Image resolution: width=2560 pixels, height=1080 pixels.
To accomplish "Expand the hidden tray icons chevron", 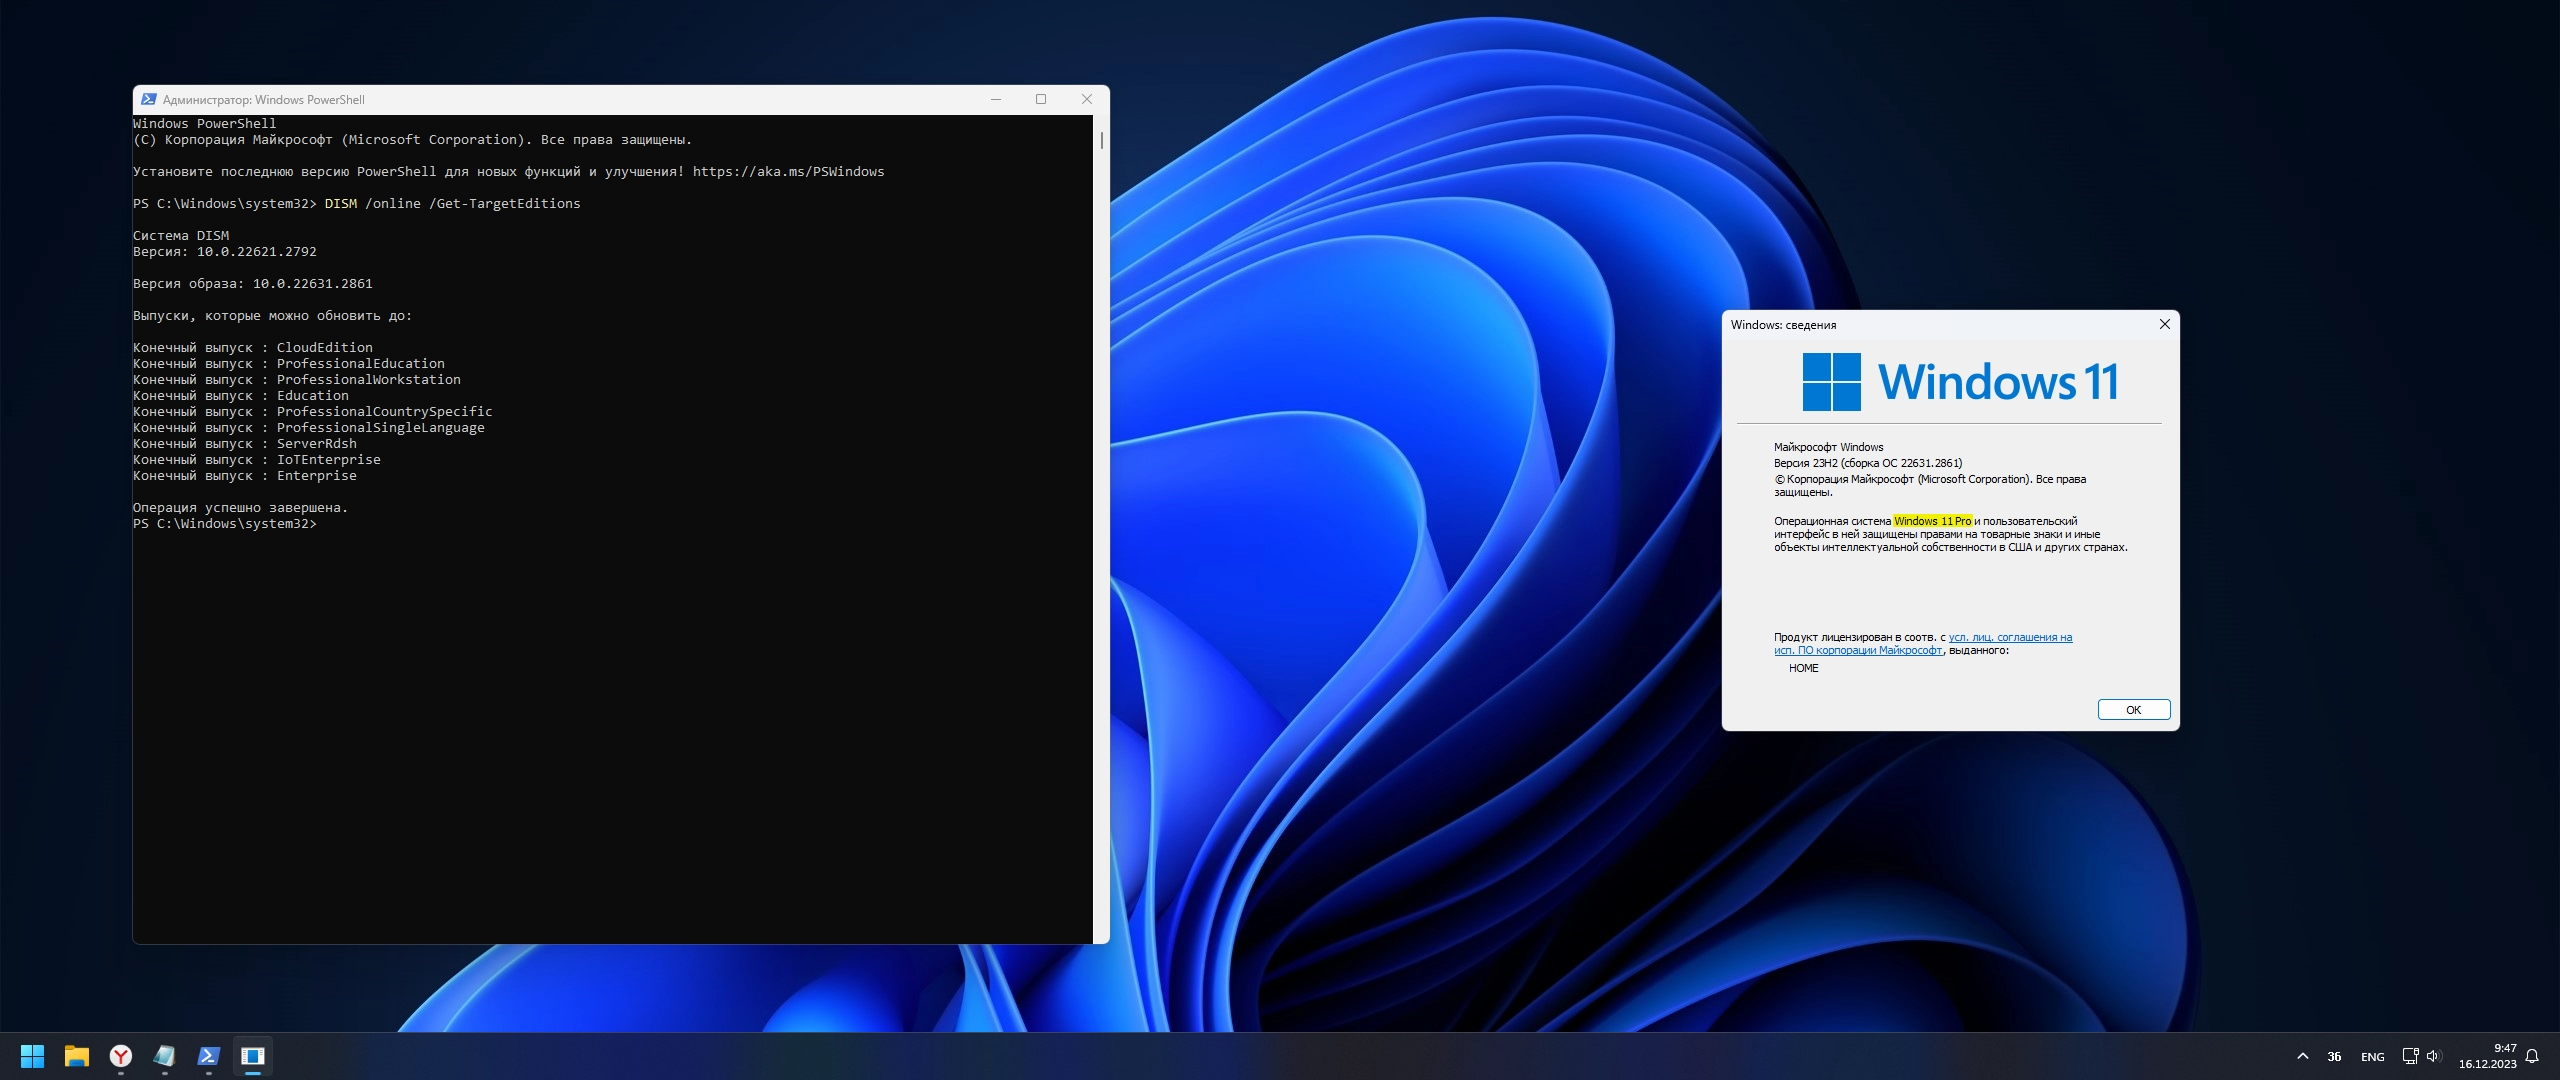I will point(2303,1056).
